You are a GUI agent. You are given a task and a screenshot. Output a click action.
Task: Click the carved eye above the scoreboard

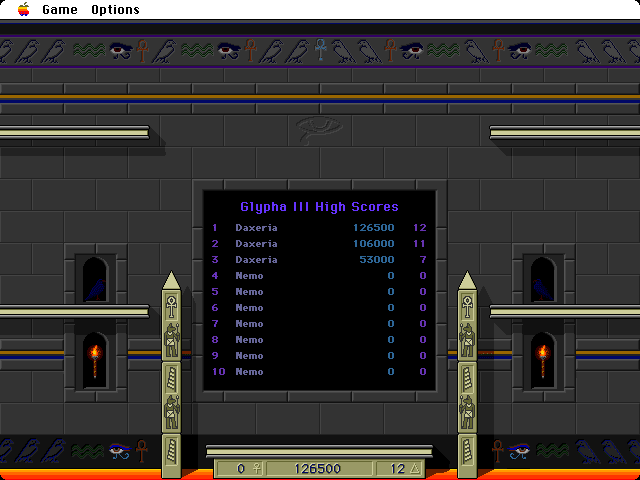[x=319, y=129]
